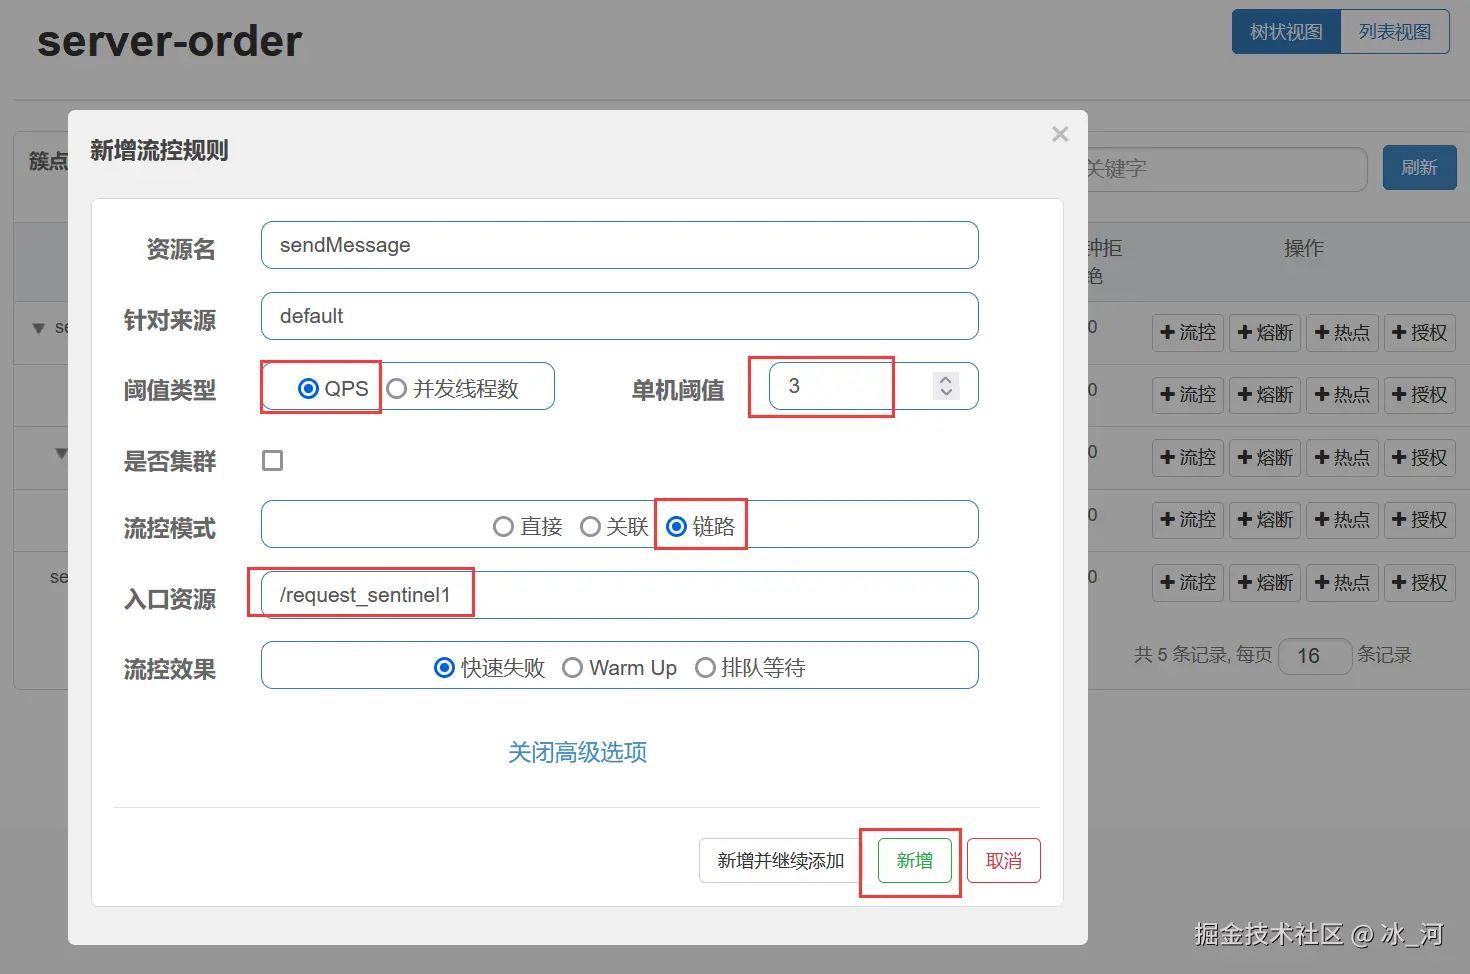Close the 新增流控规则 dialog with the X

click(1060, 134)
